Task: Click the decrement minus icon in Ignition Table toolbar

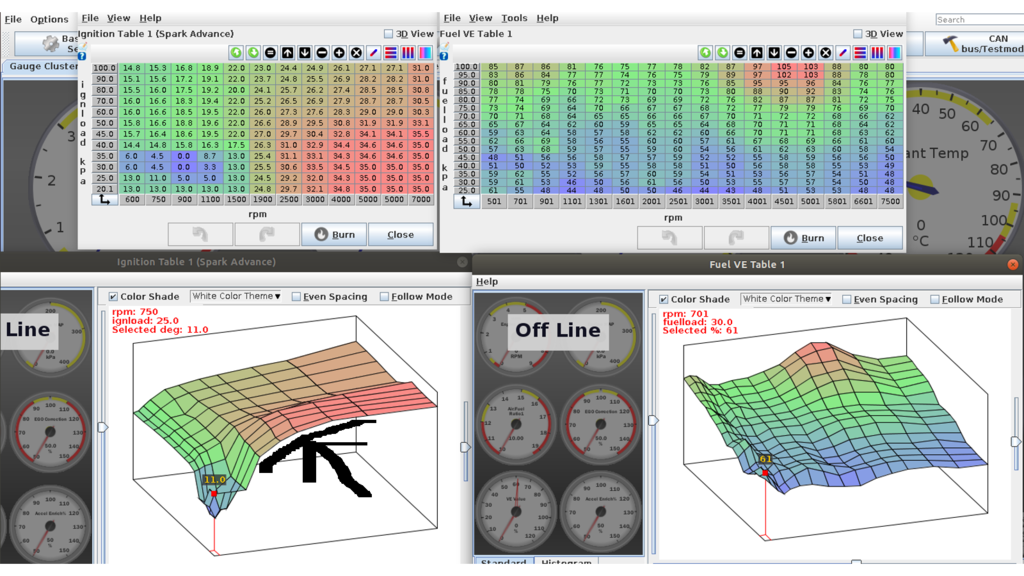Action: coord(322,53)
